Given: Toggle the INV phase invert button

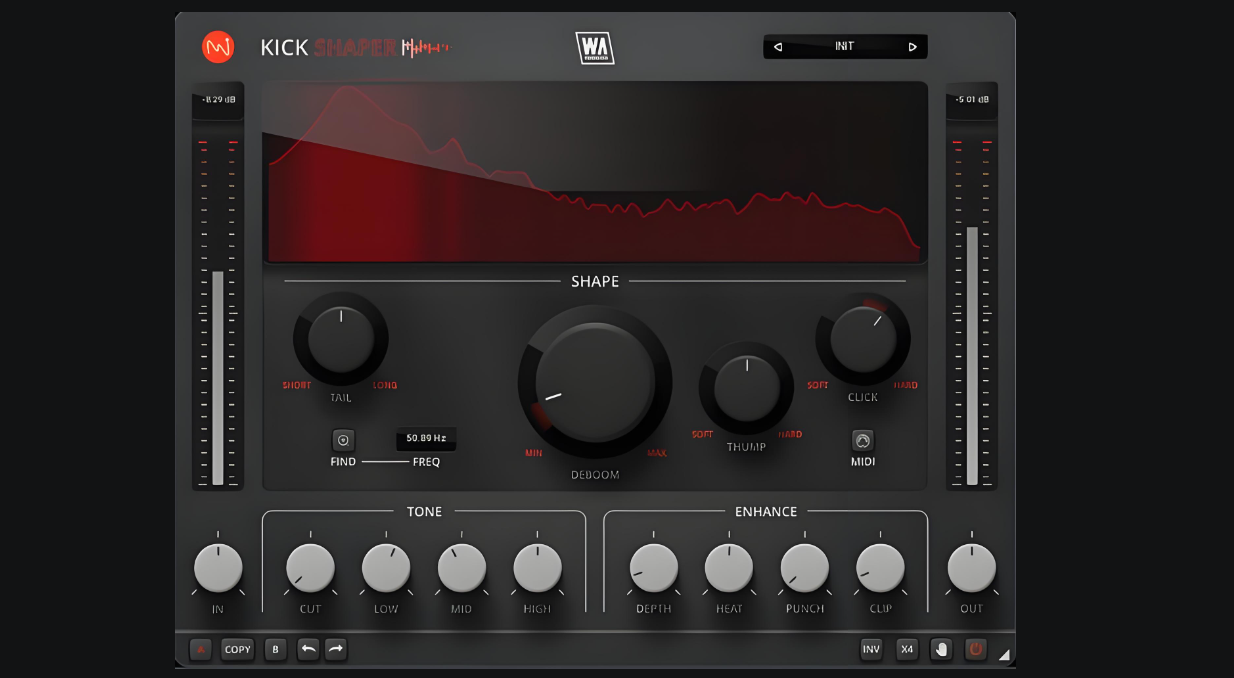Looking at the screenshot, I should (x=871, y=649).
